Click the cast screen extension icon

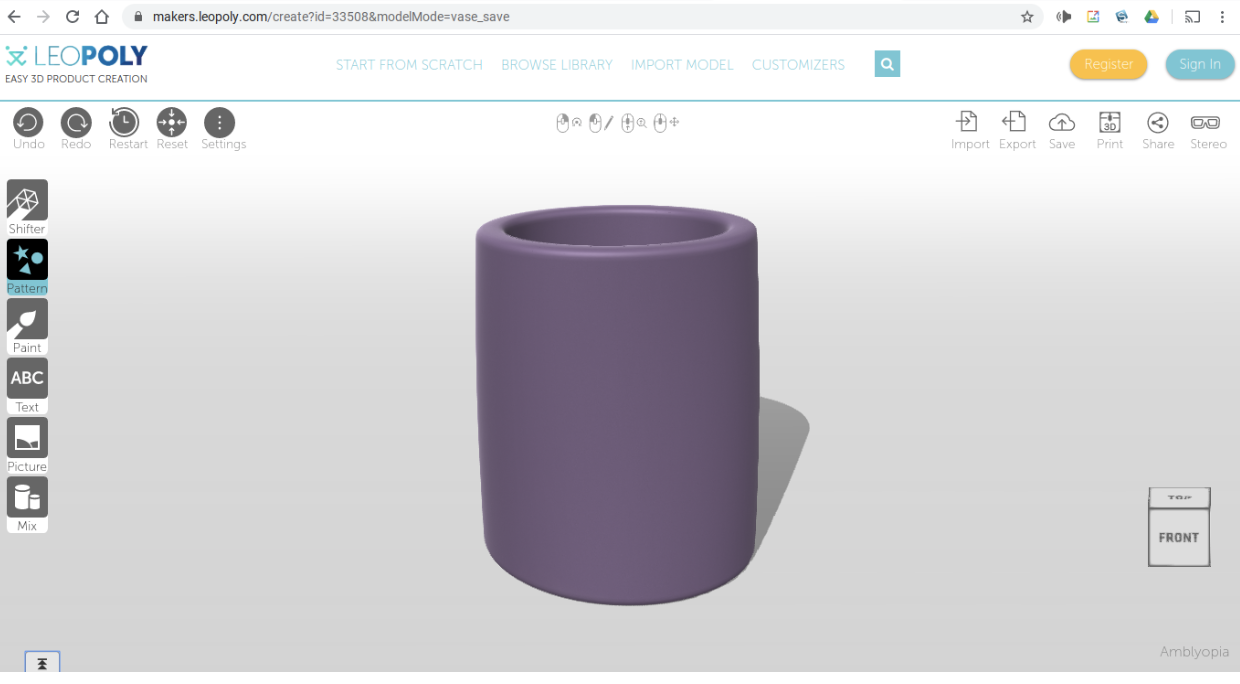click(x=1192, y=17)
